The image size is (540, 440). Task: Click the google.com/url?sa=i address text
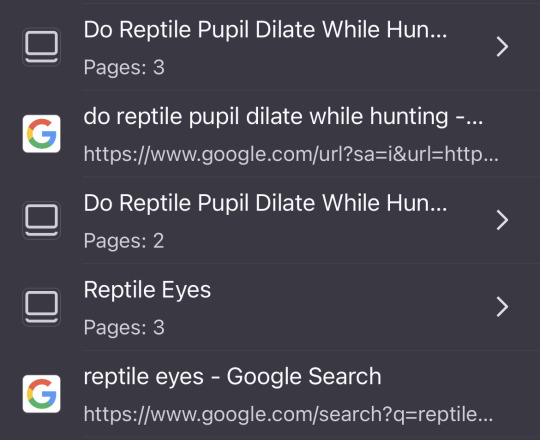(291, 154)
